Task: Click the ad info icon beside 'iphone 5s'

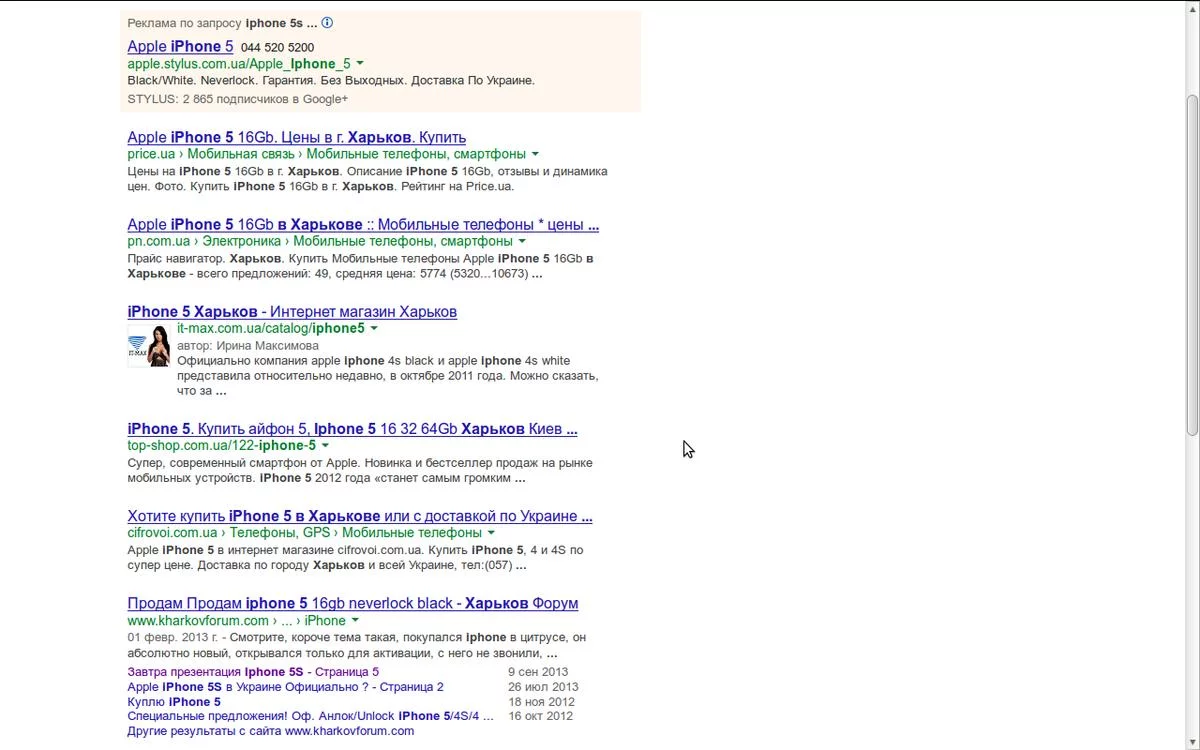Action: 327,22
